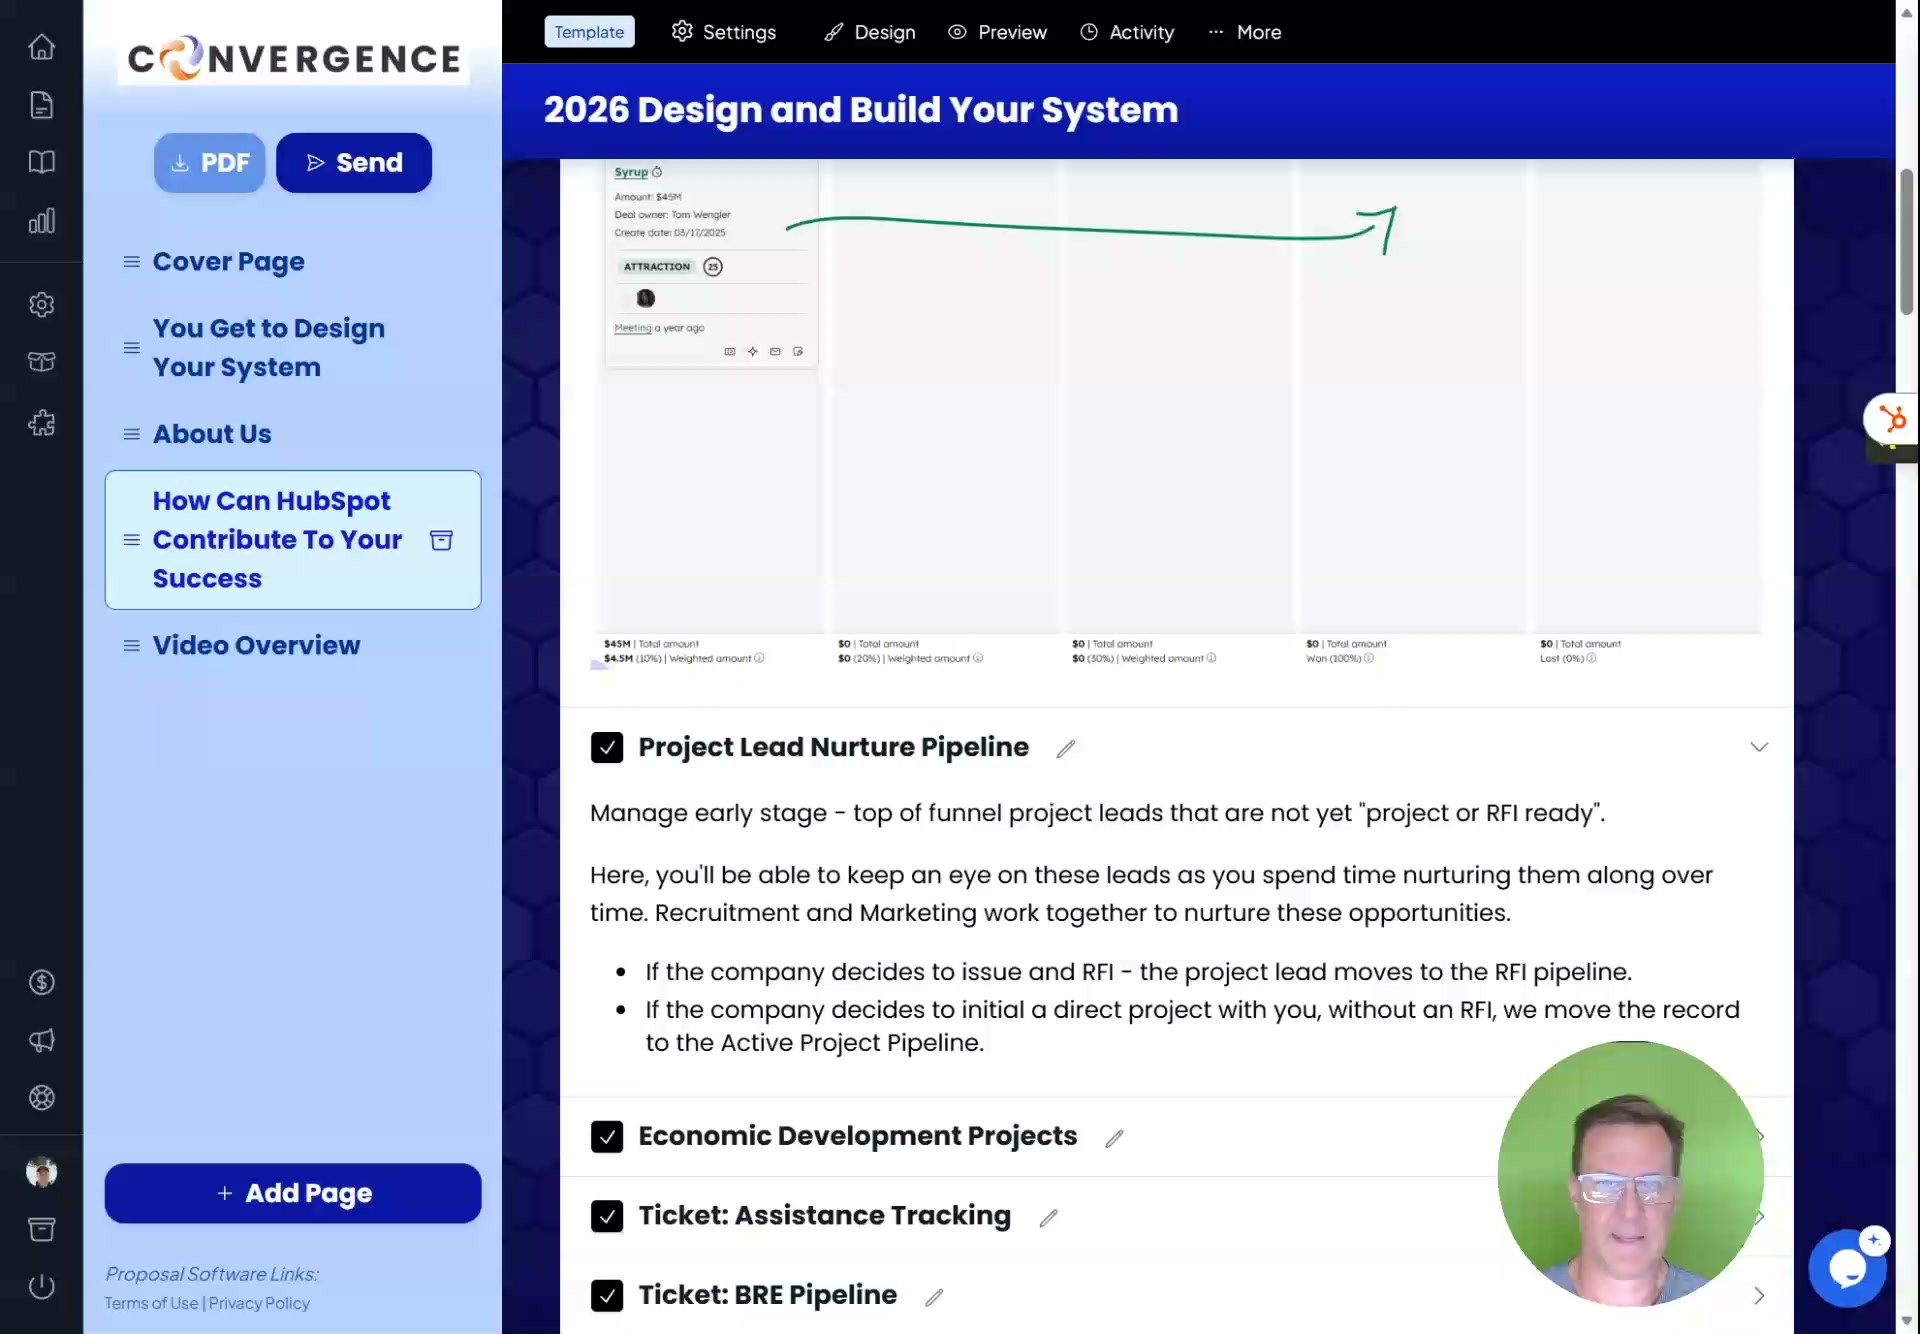The width and height of the screenshot is (1920, 1334).
Task: Open the Activity tab
Action: (x=1127, y=32)
